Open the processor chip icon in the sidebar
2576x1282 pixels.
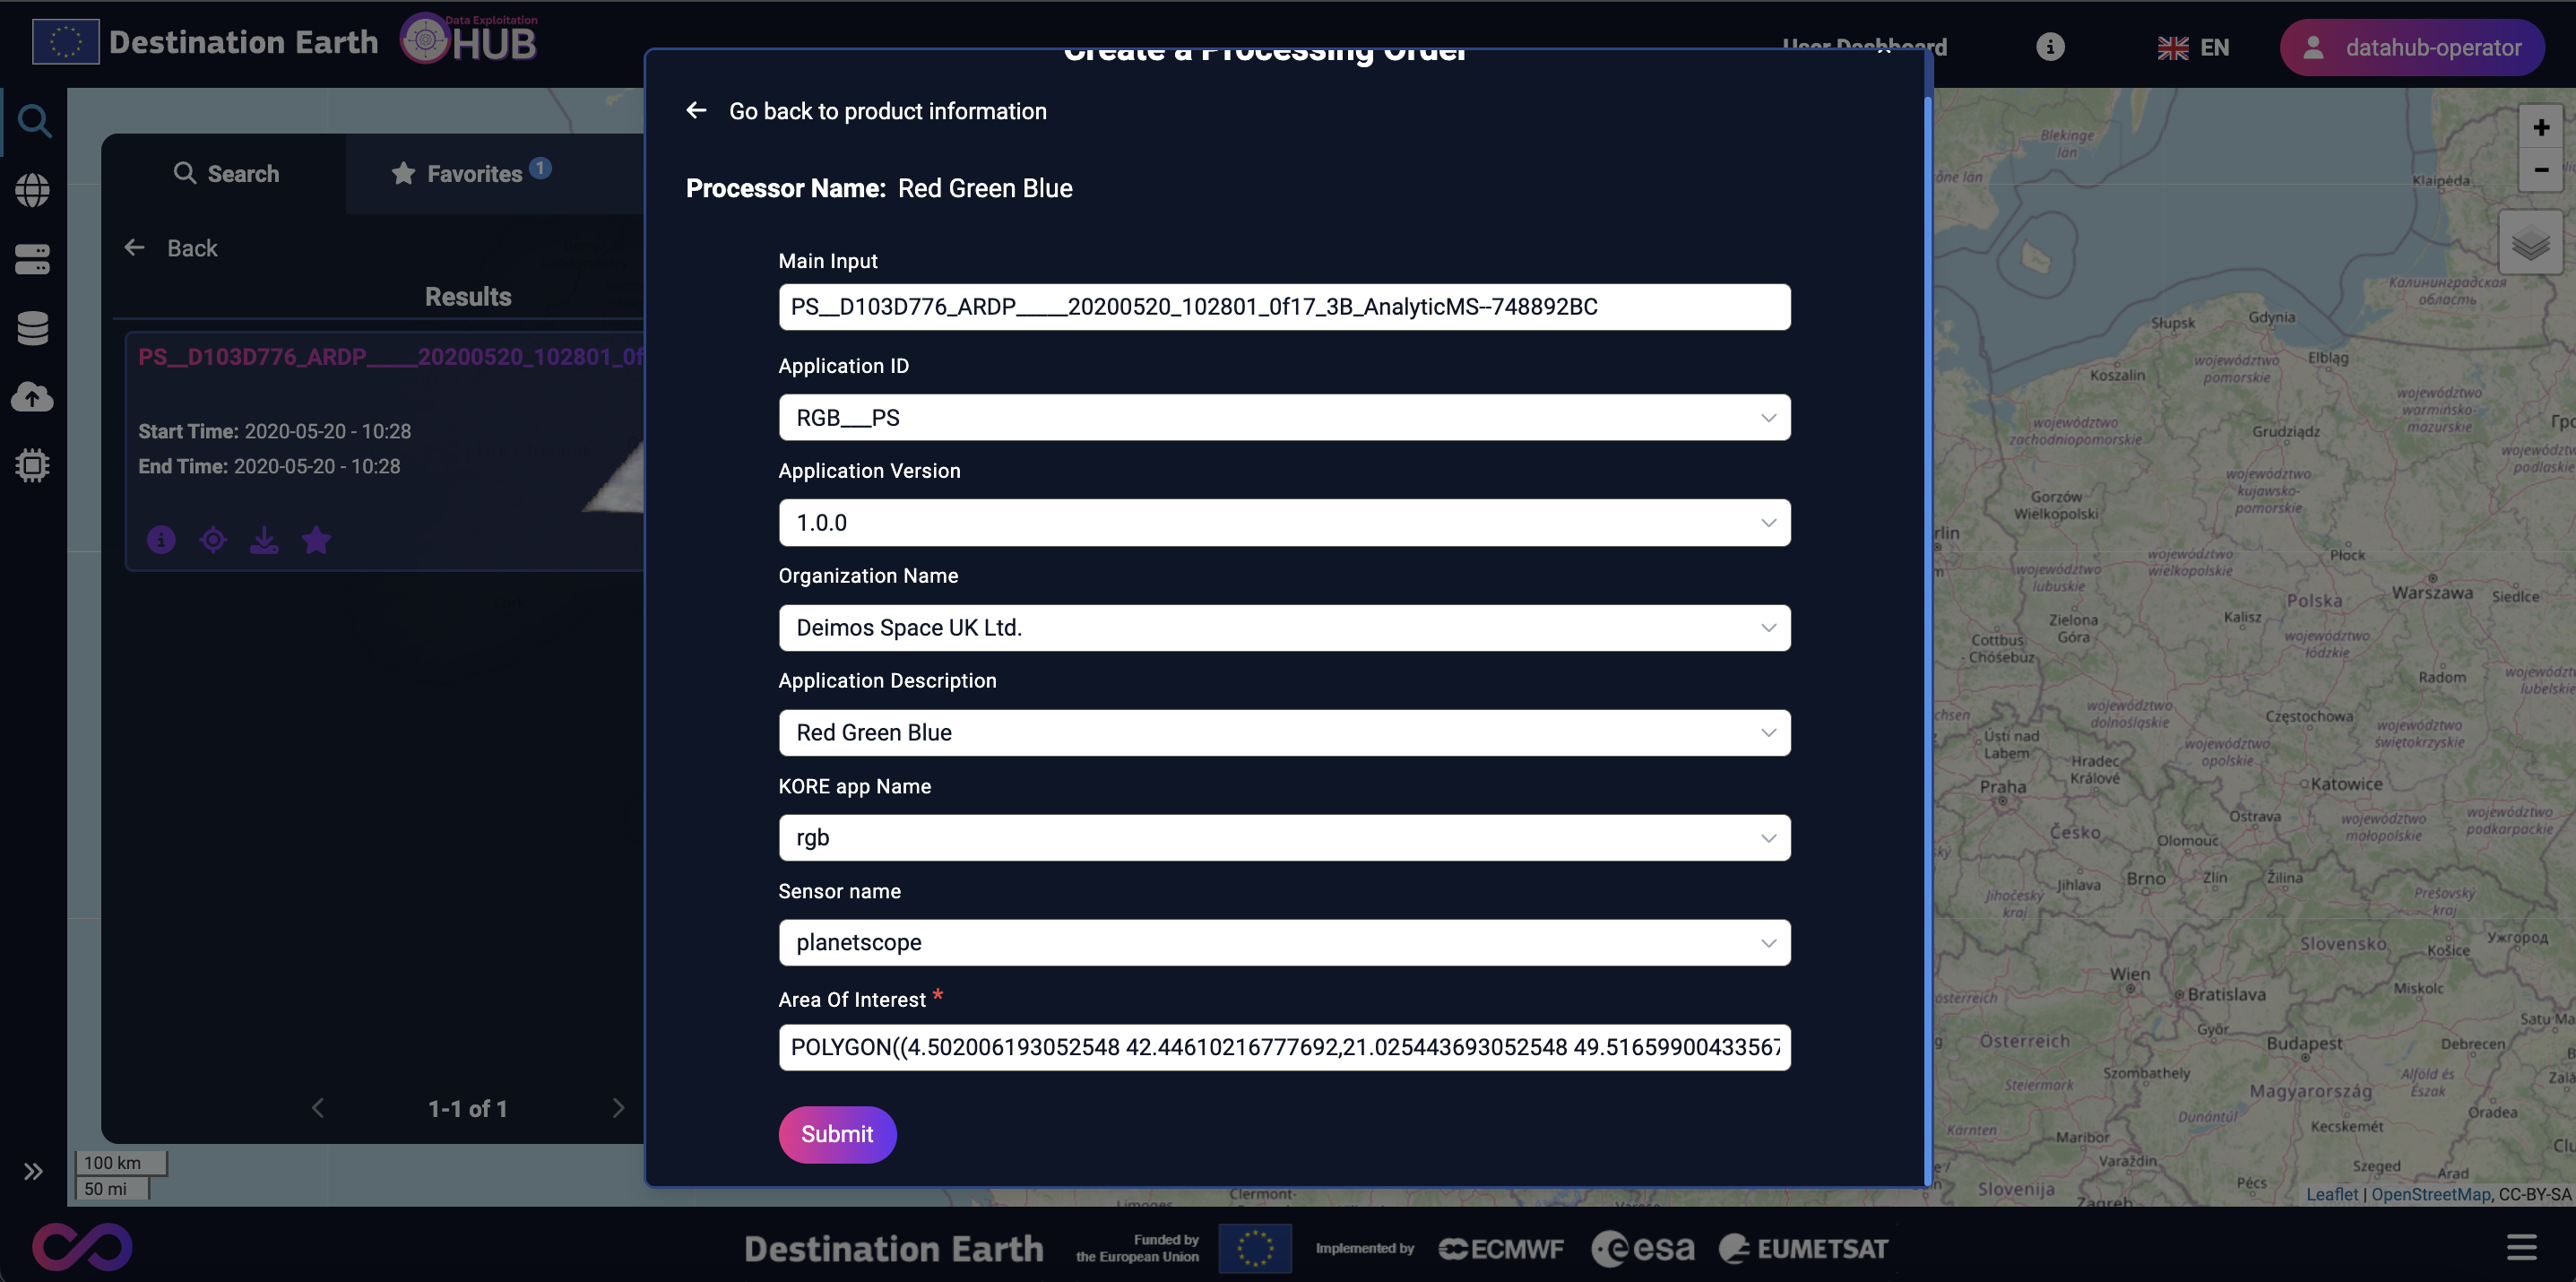coord(33,465)
